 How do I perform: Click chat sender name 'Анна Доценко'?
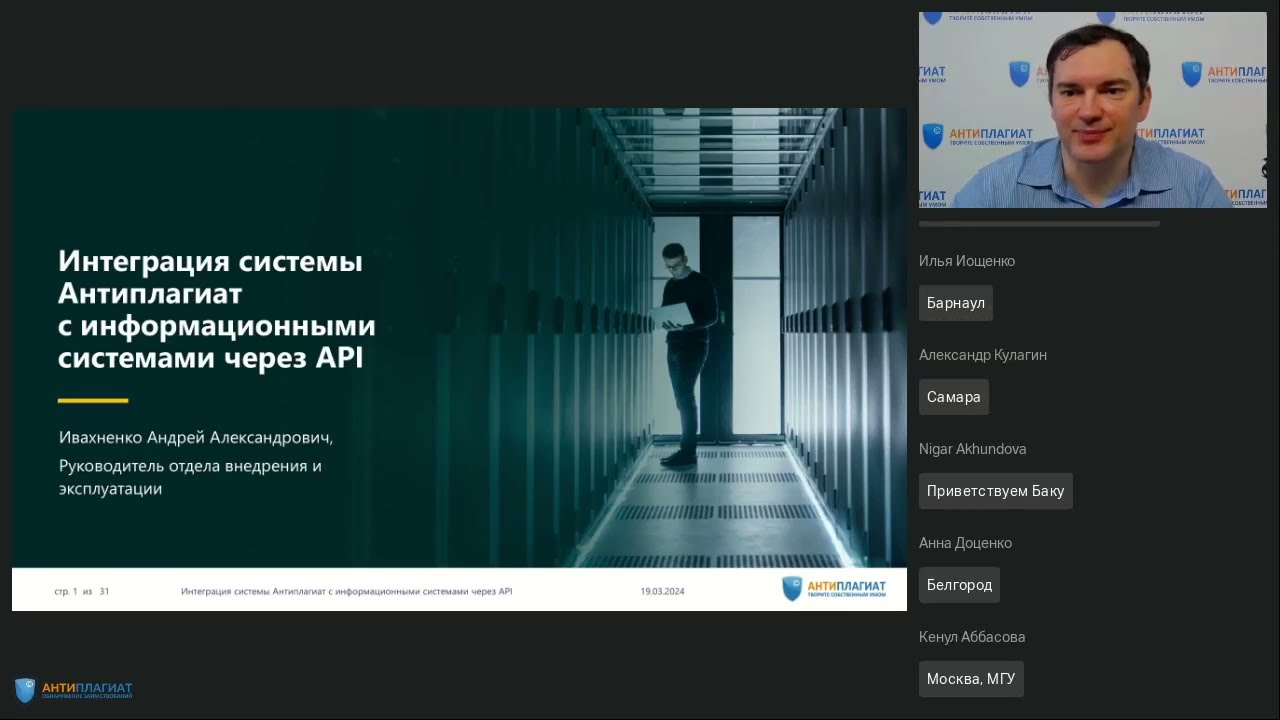pyautogui.click(x=966, y=543)
